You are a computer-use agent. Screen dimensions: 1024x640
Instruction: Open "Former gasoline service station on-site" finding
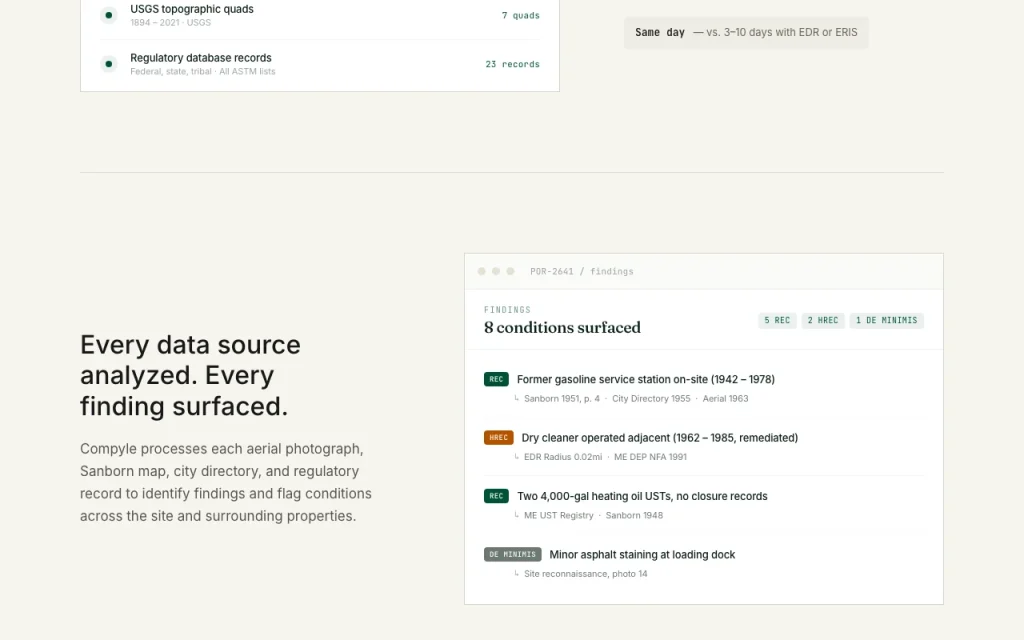(646, 379)
